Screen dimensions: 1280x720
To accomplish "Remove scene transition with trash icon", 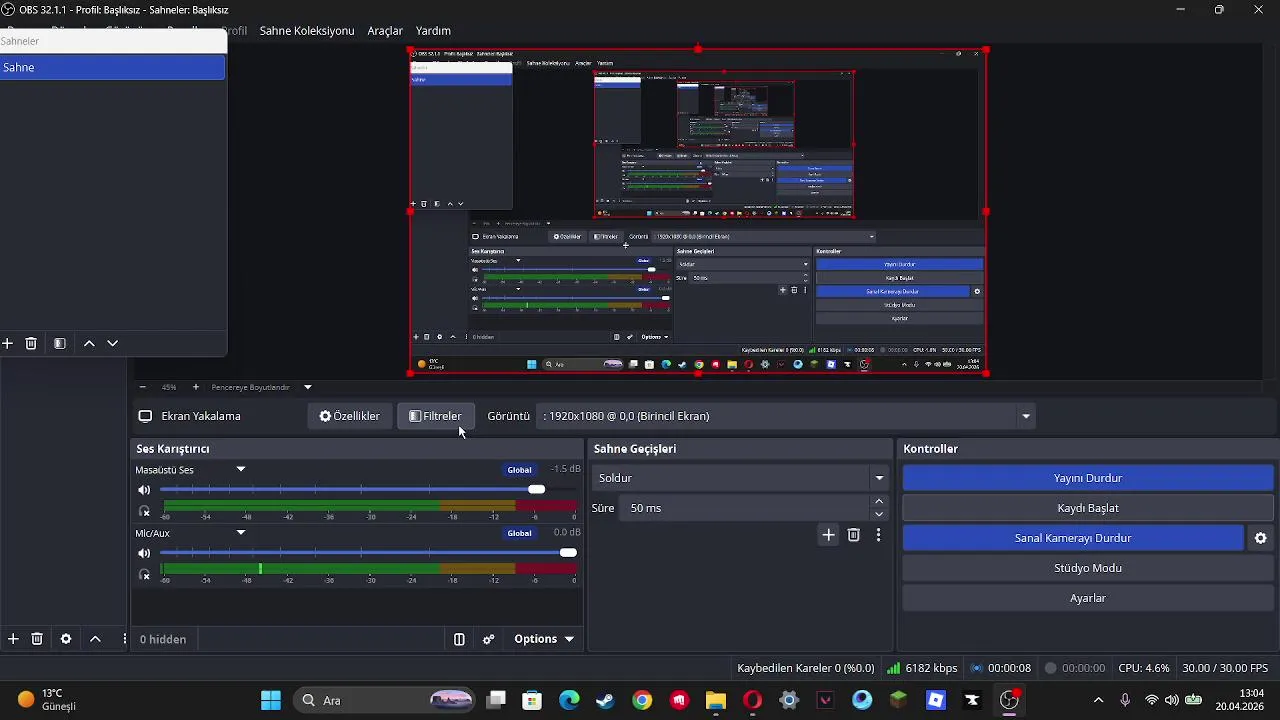I will pos(853,535).
